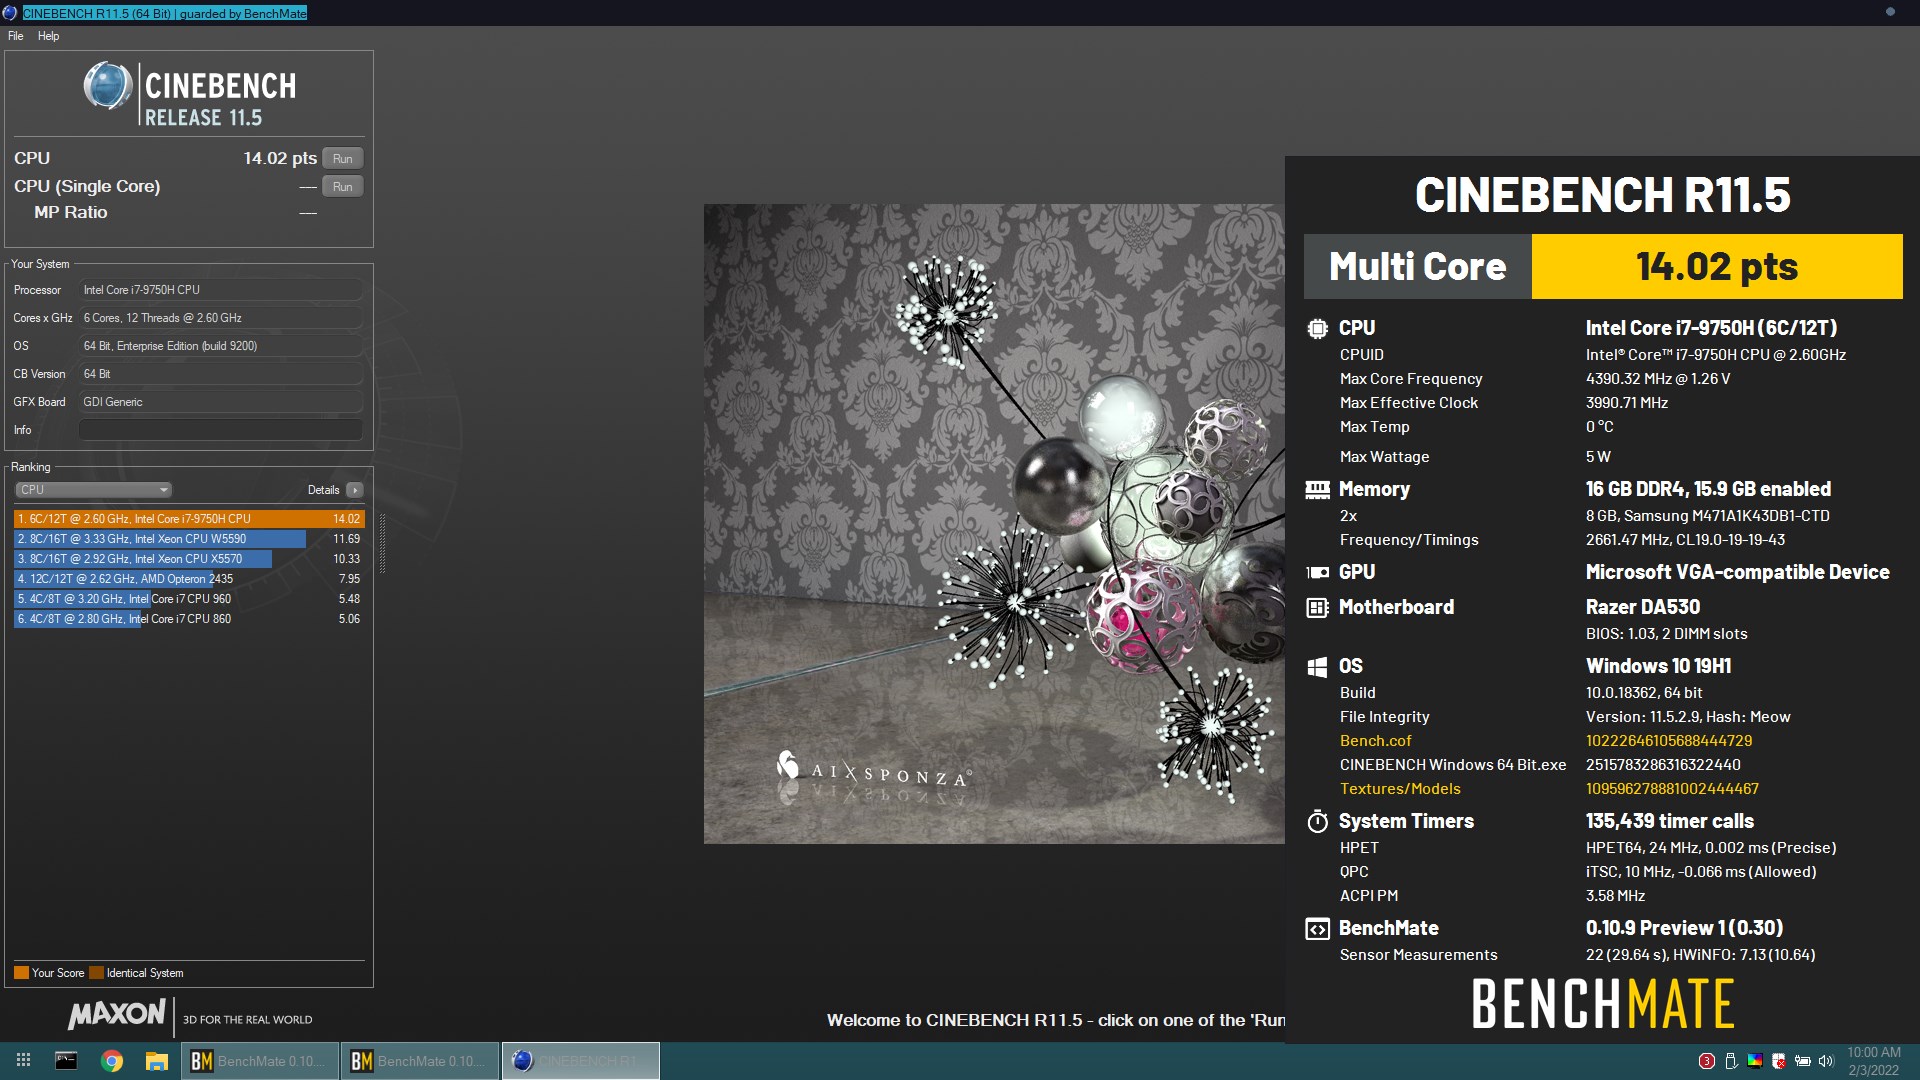Click the Memory module icon
The image size is (1920, 1080).
tap(1317, 489)
